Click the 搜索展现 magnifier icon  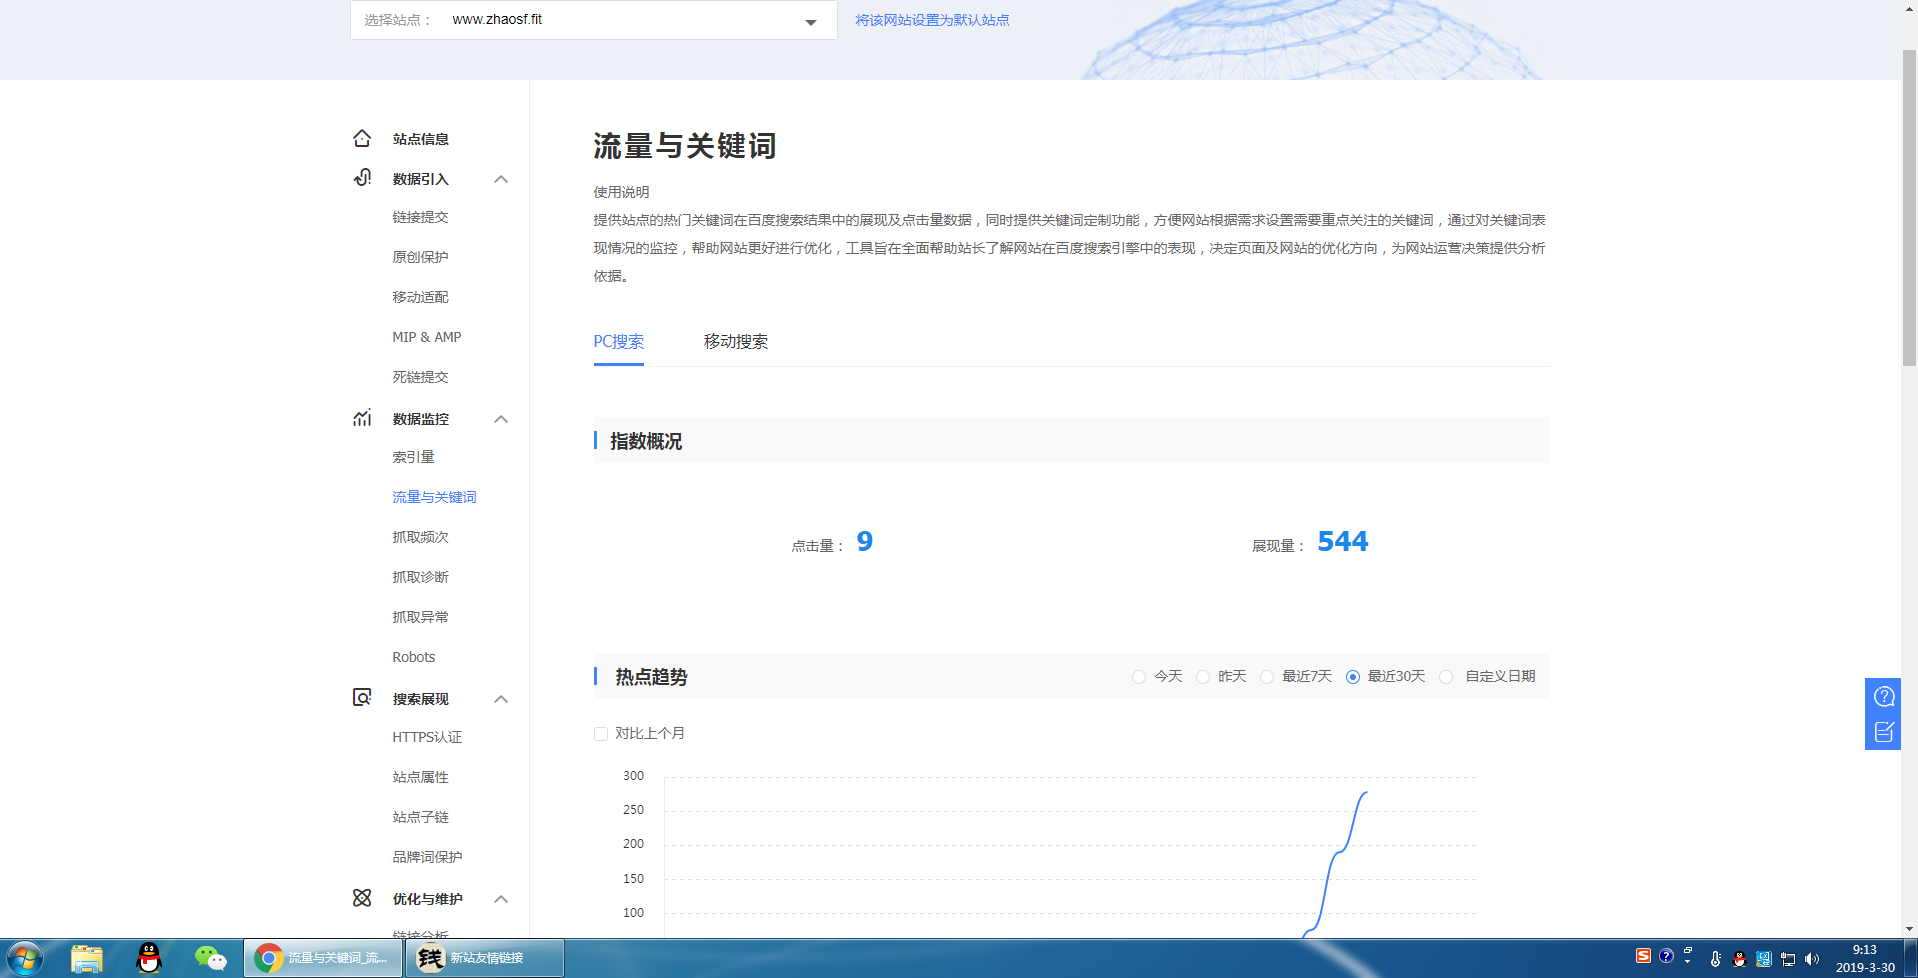[362, 697]
